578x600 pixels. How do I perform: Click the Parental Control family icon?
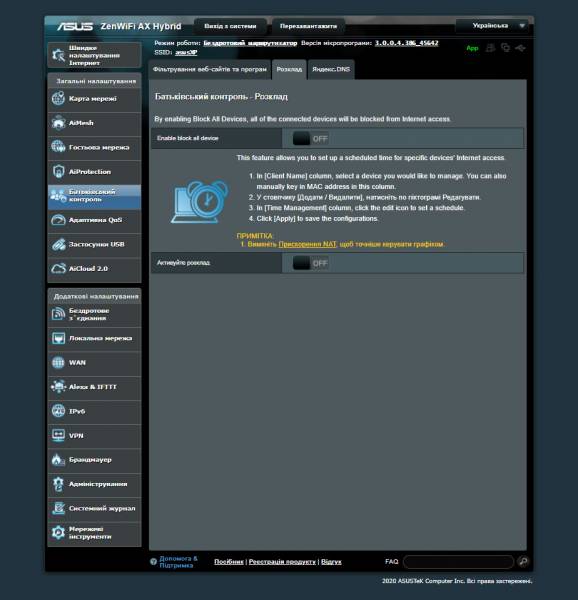[x=59, y=196]
